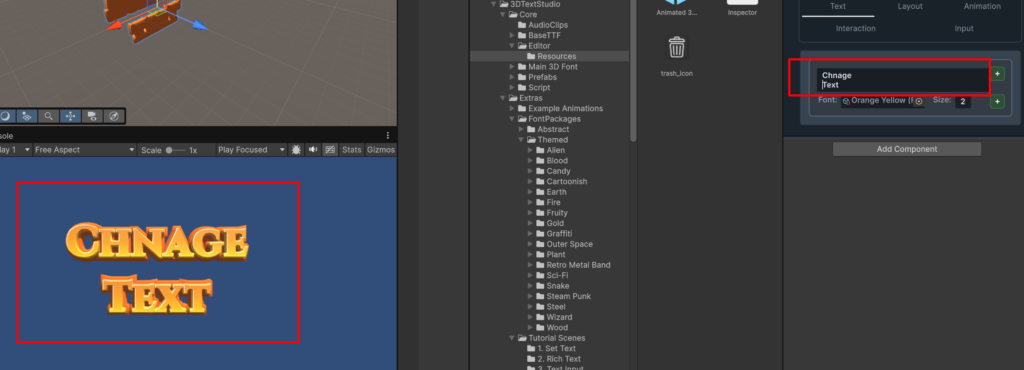Switch to the Text tab

tap(838, 7)
